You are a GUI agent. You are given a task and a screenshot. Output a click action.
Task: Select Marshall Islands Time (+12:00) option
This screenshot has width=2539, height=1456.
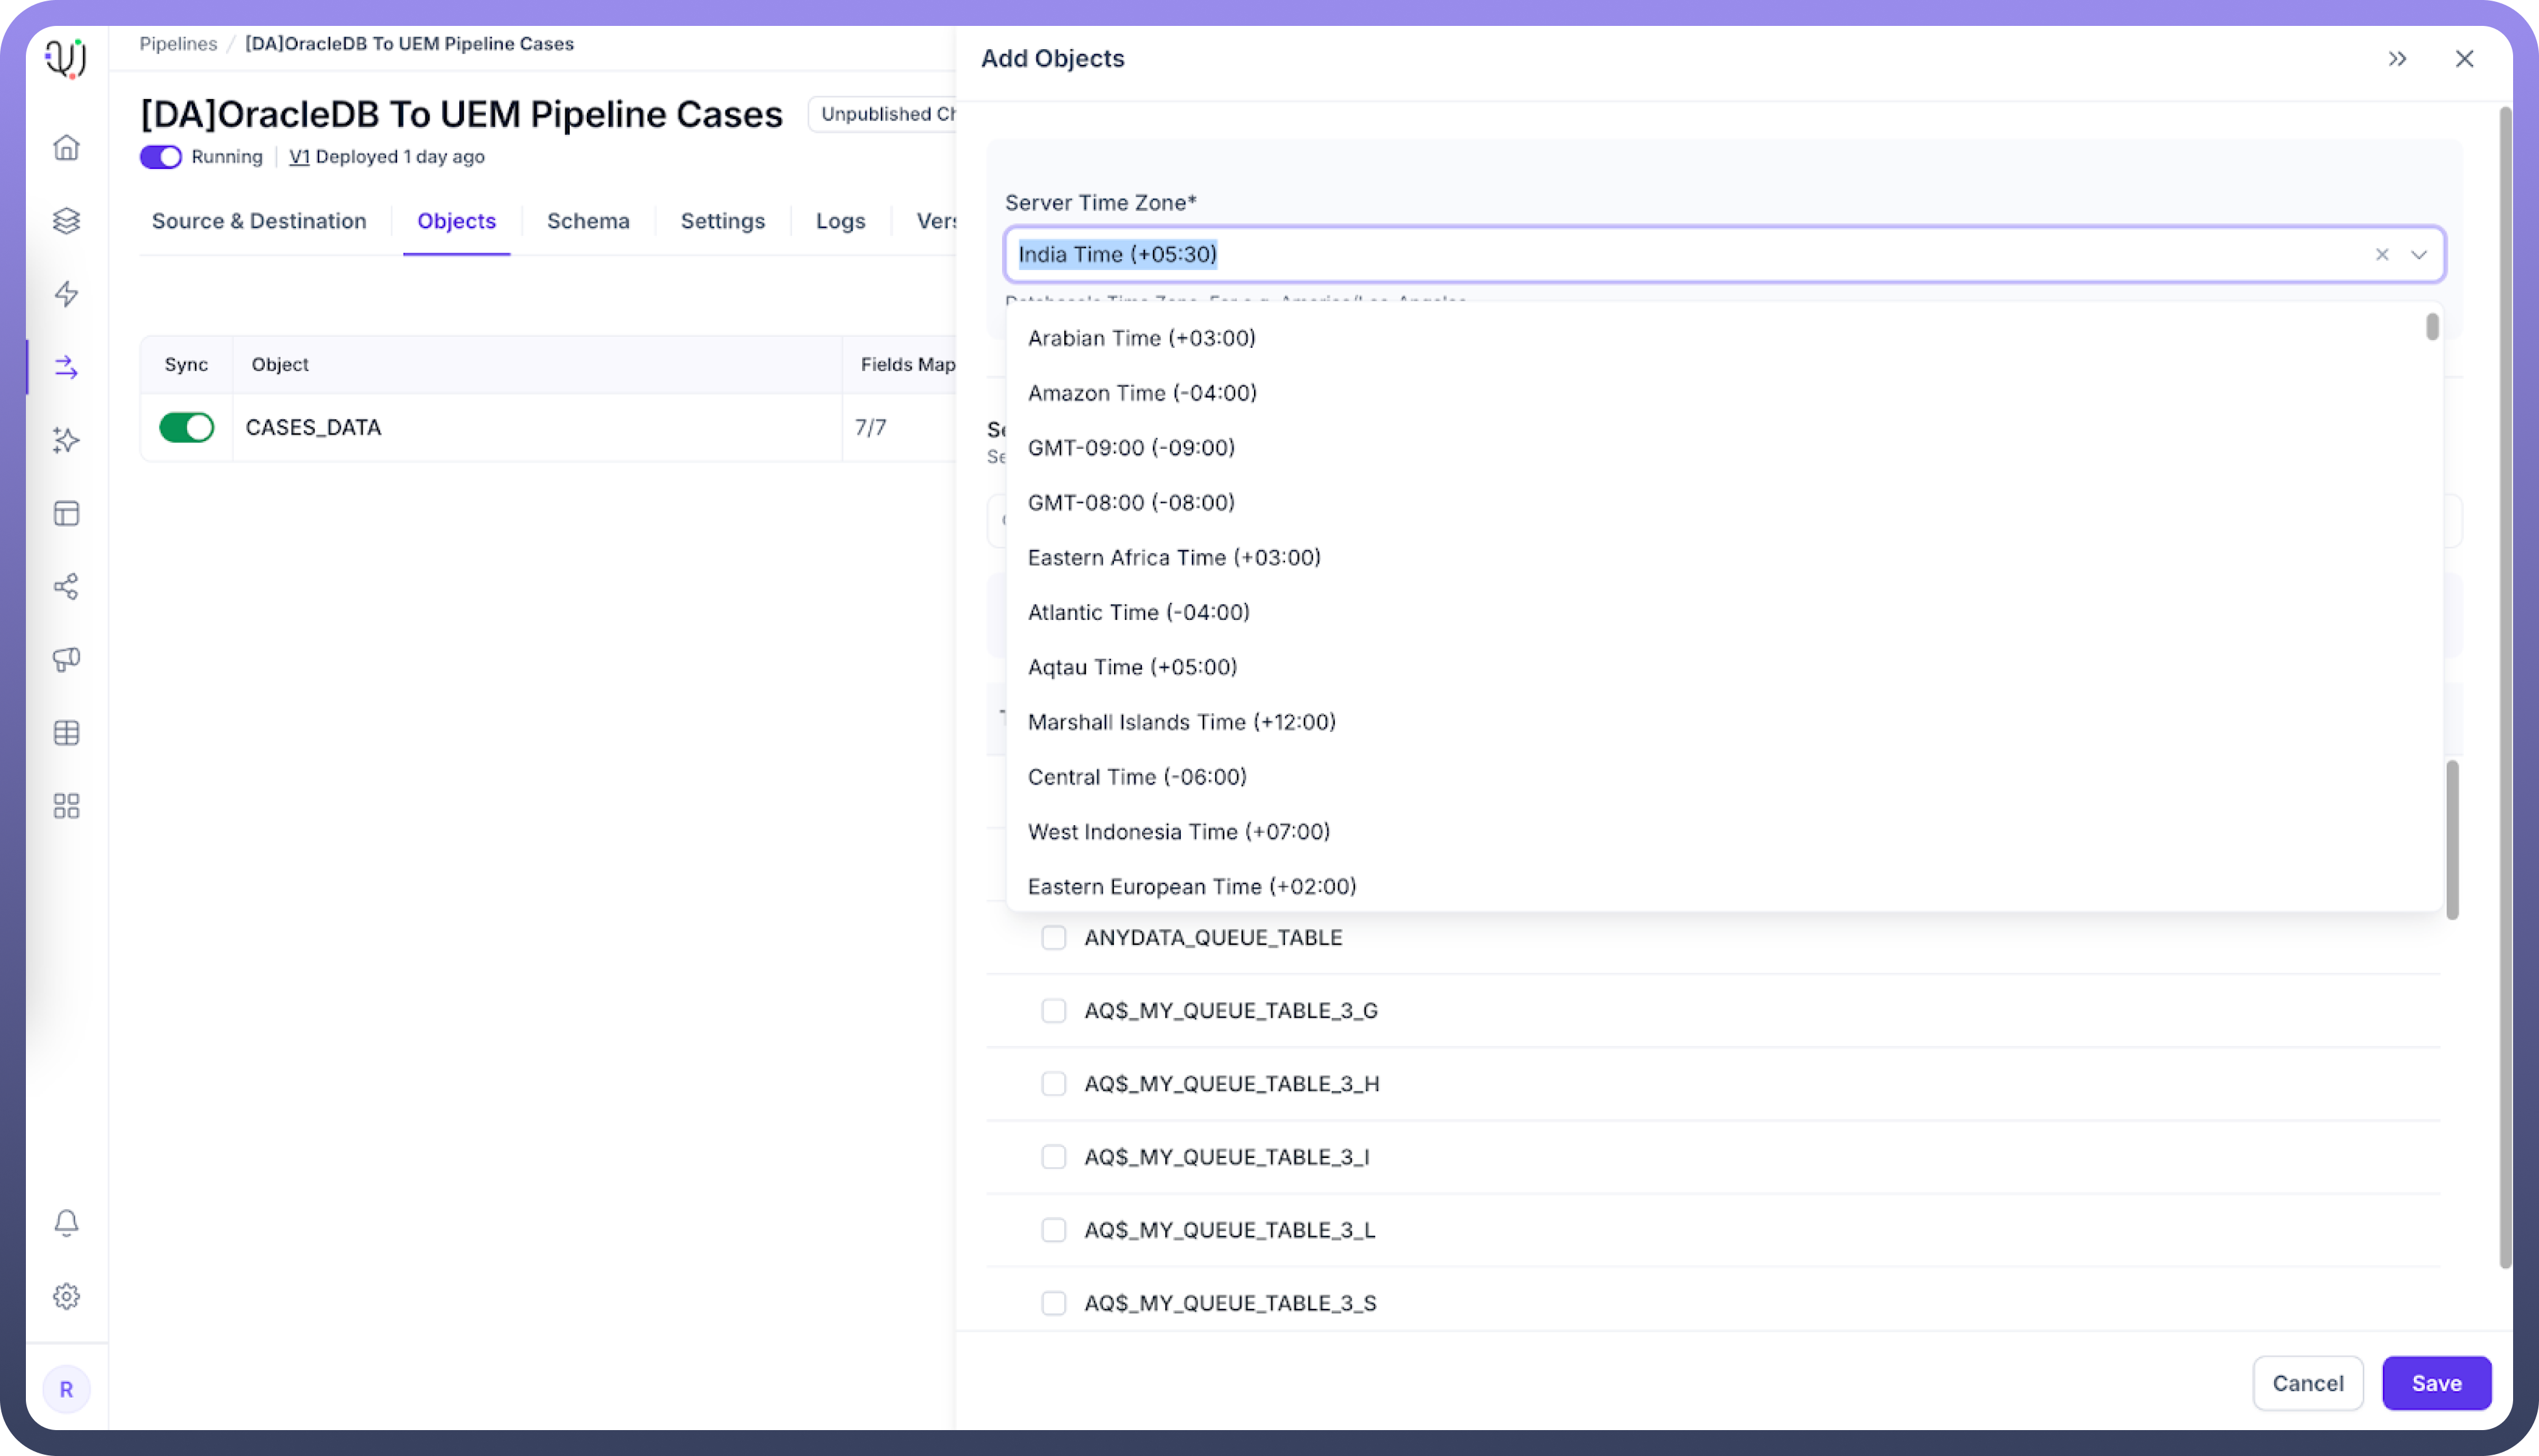pyautogui.click(x=1181, y=722)
